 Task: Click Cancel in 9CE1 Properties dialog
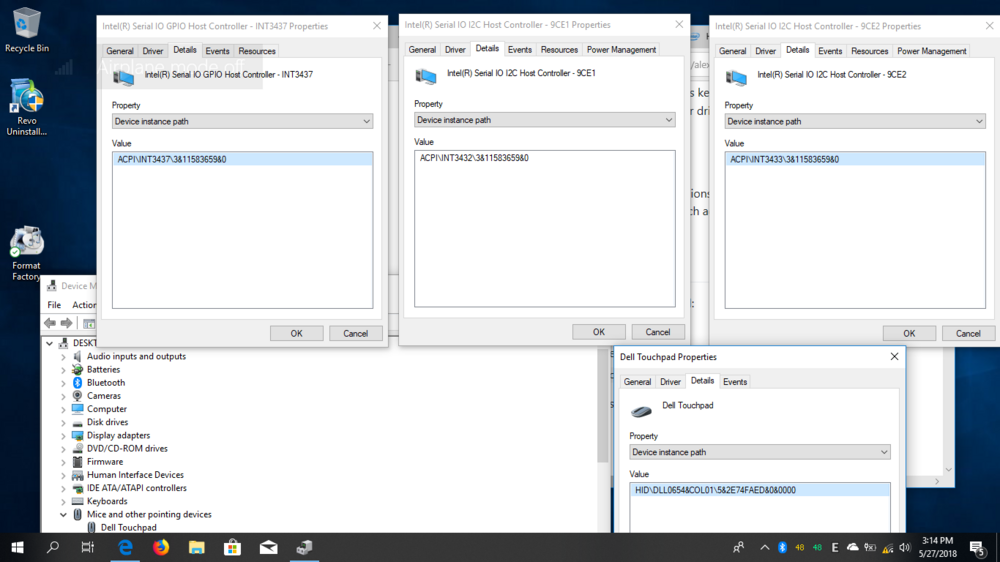[x=658, y=332]
